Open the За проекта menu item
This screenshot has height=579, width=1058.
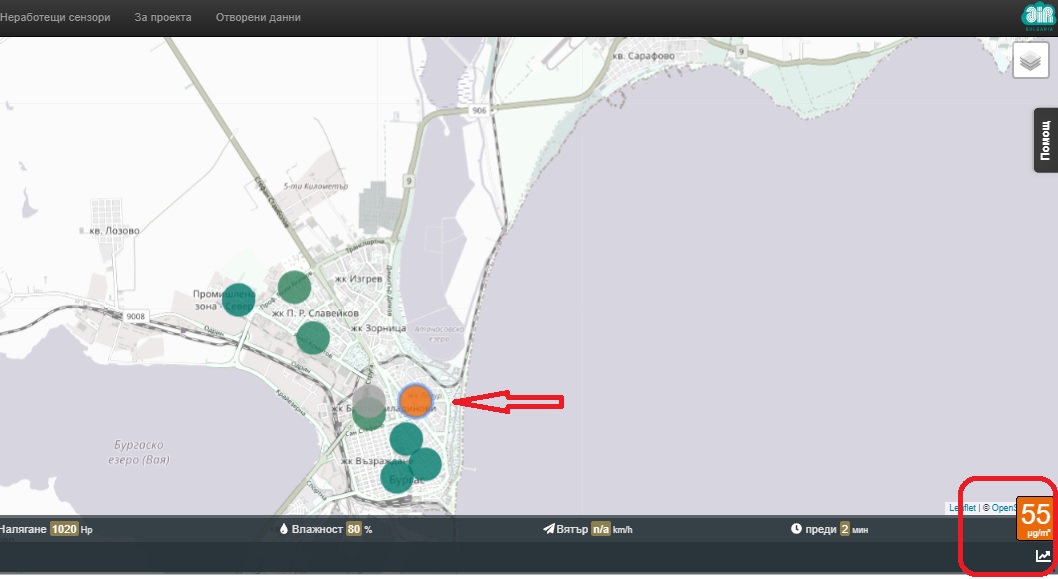(x=163, y=18)
